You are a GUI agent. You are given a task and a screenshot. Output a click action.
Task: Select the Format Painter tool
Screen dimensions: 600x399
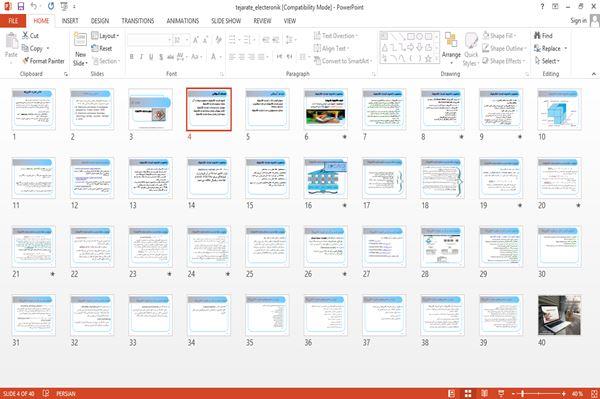point(43,61)
